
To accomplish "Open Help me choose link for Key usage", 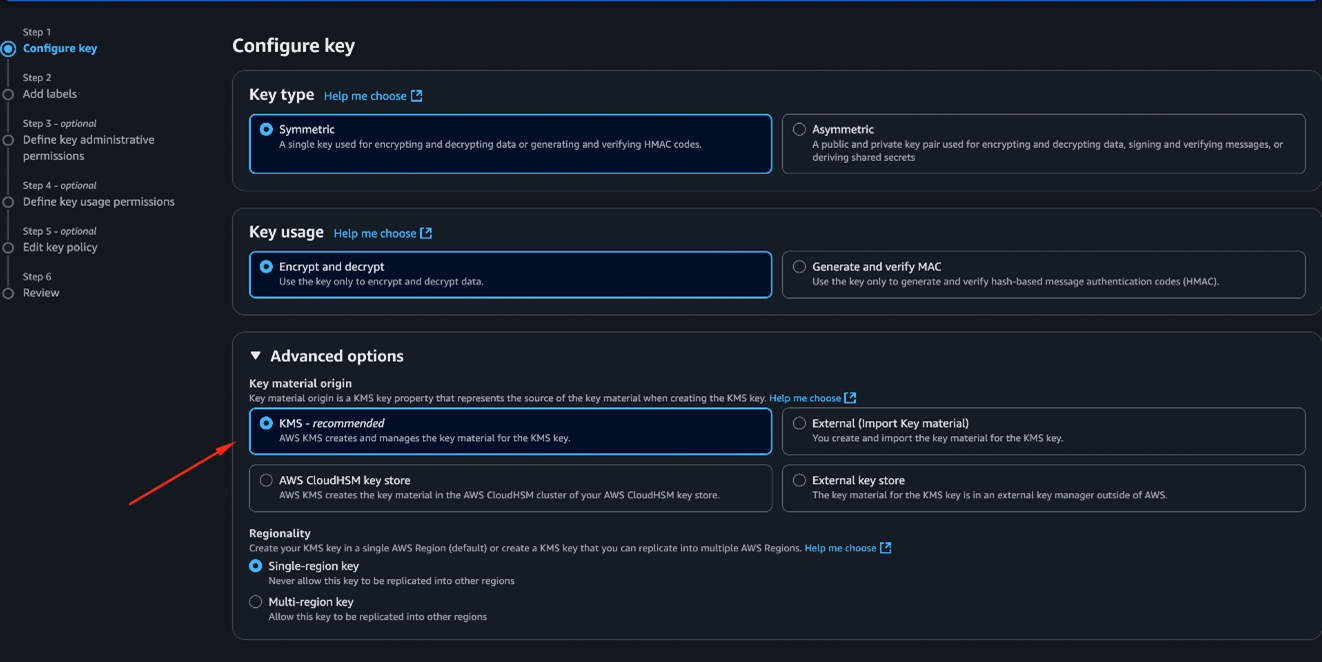I will (x=375, y=233).
